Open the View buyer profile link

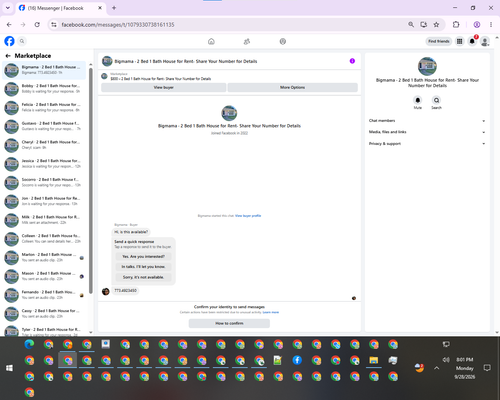coord(248,216)
